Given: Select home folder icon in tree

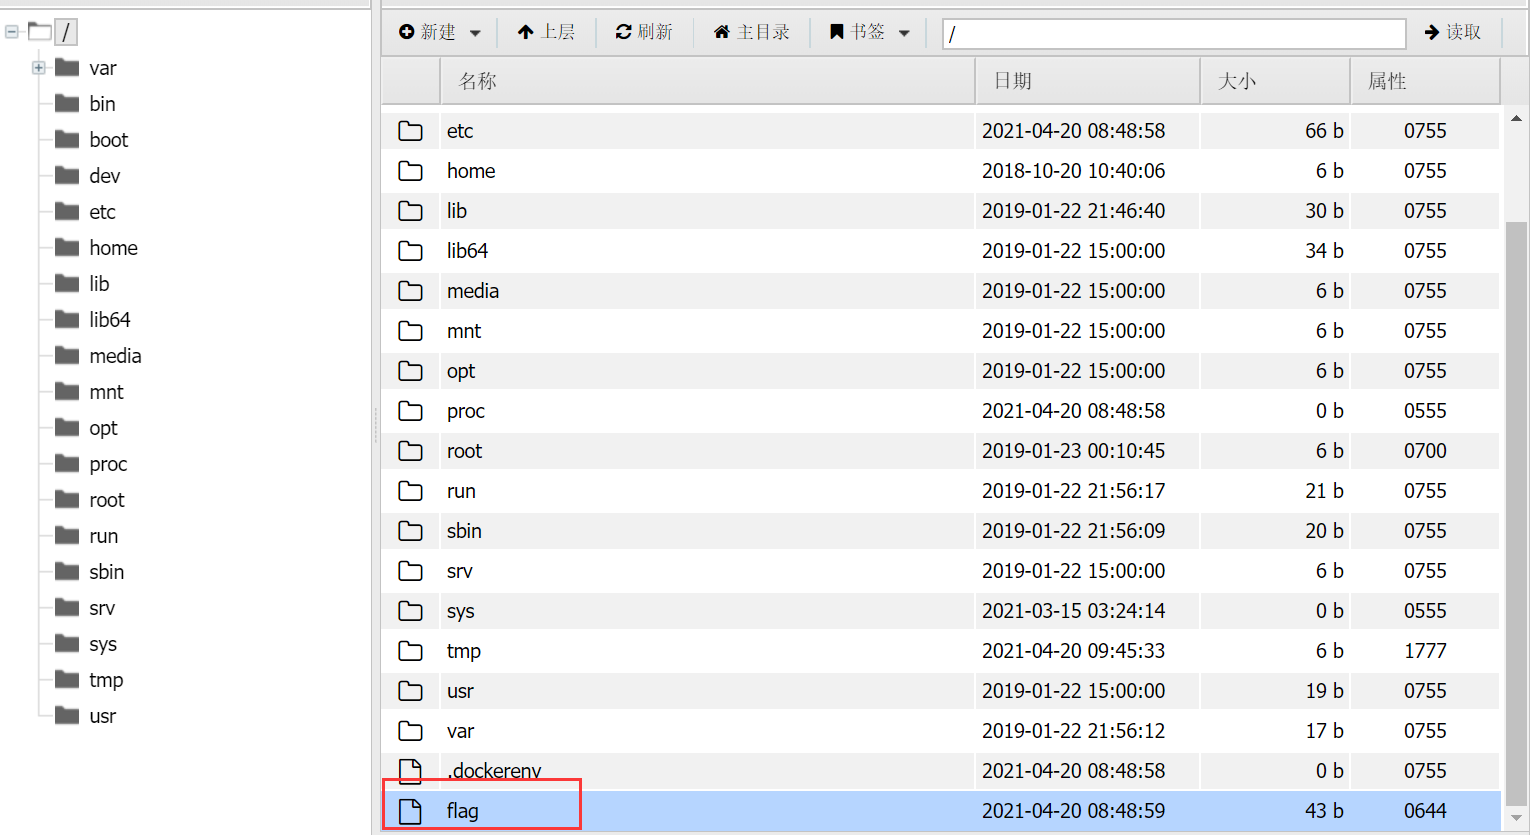Looking at the screenshot, I should tap(67, 247).
